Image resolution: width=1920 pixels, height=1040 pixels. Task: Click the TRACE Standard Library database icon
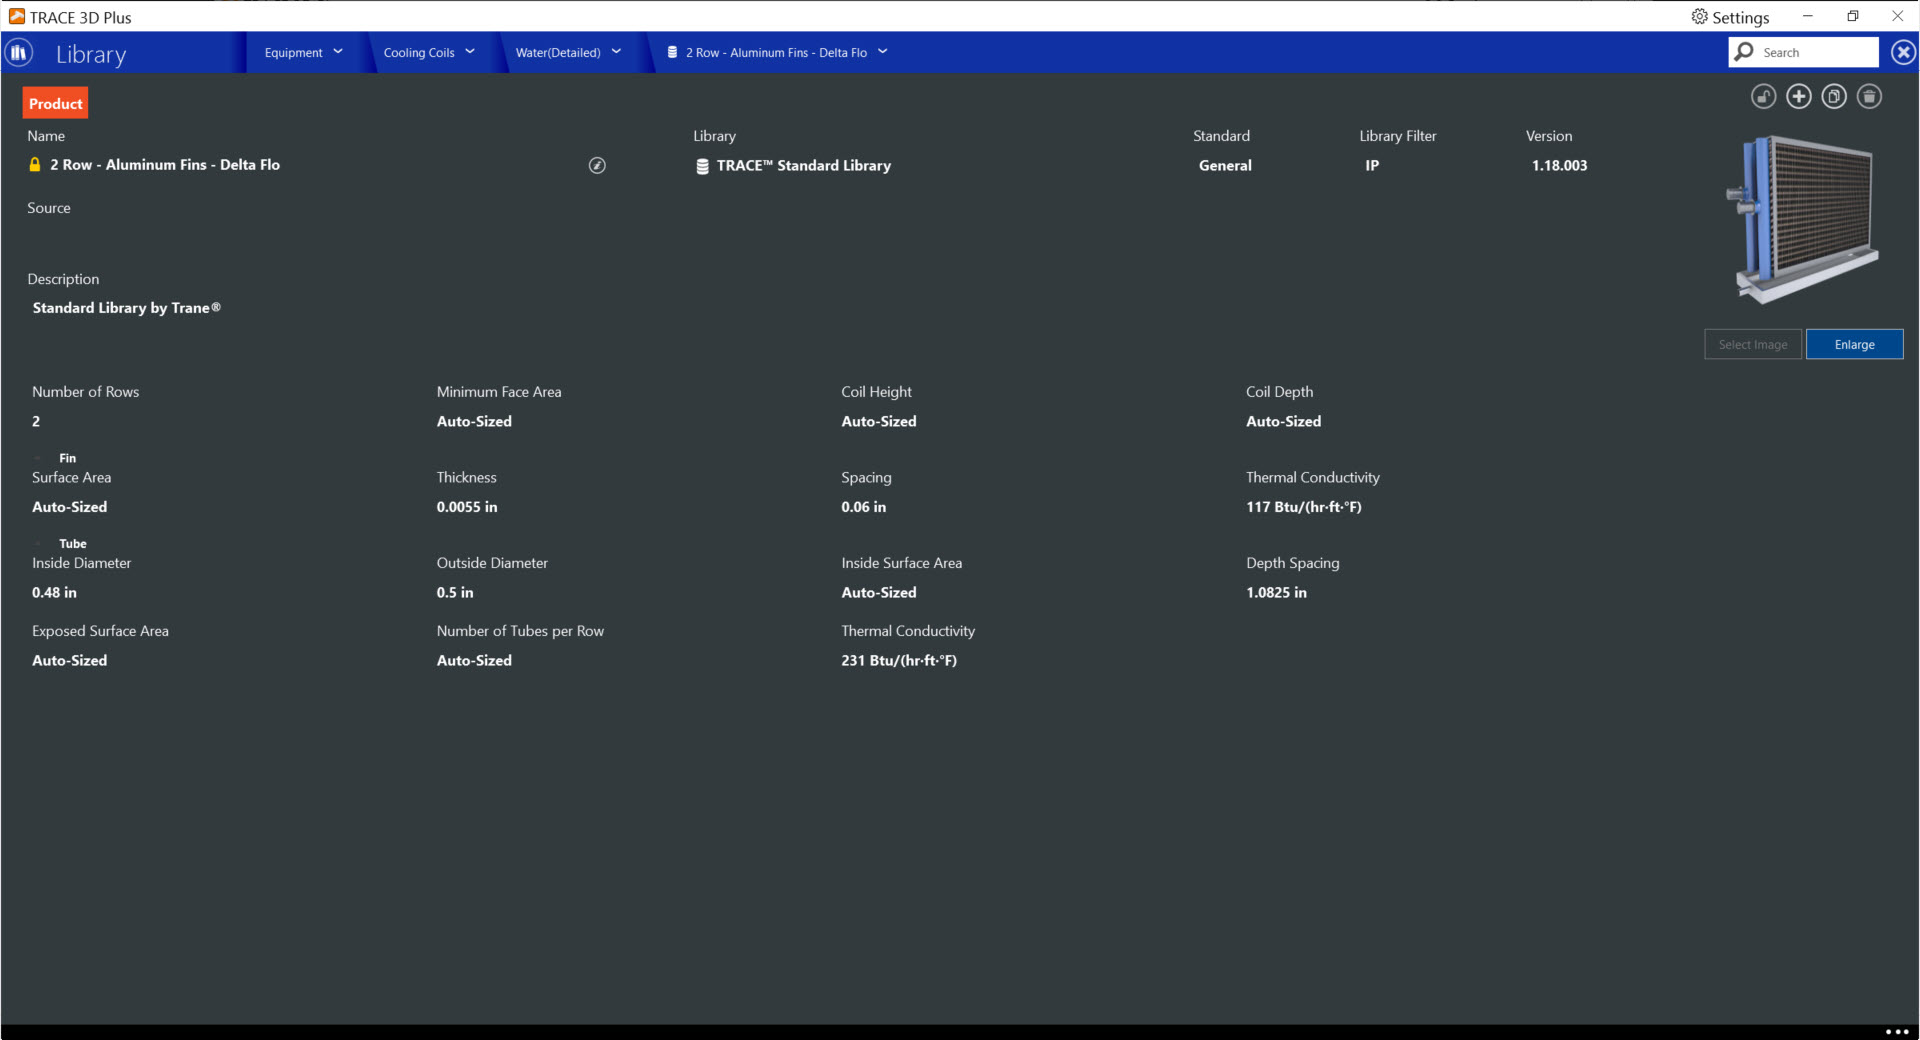(702, 167)
